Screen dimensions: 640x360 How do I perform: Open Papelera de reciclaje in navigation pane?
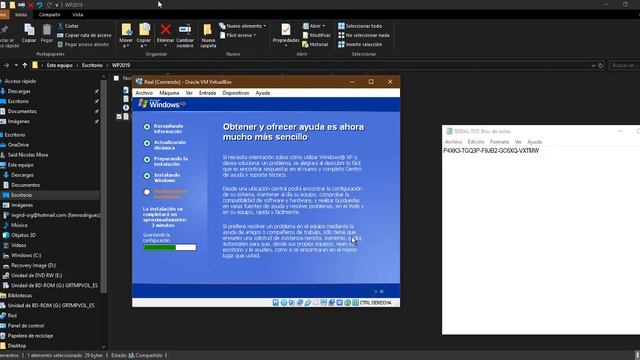[30, 336]
